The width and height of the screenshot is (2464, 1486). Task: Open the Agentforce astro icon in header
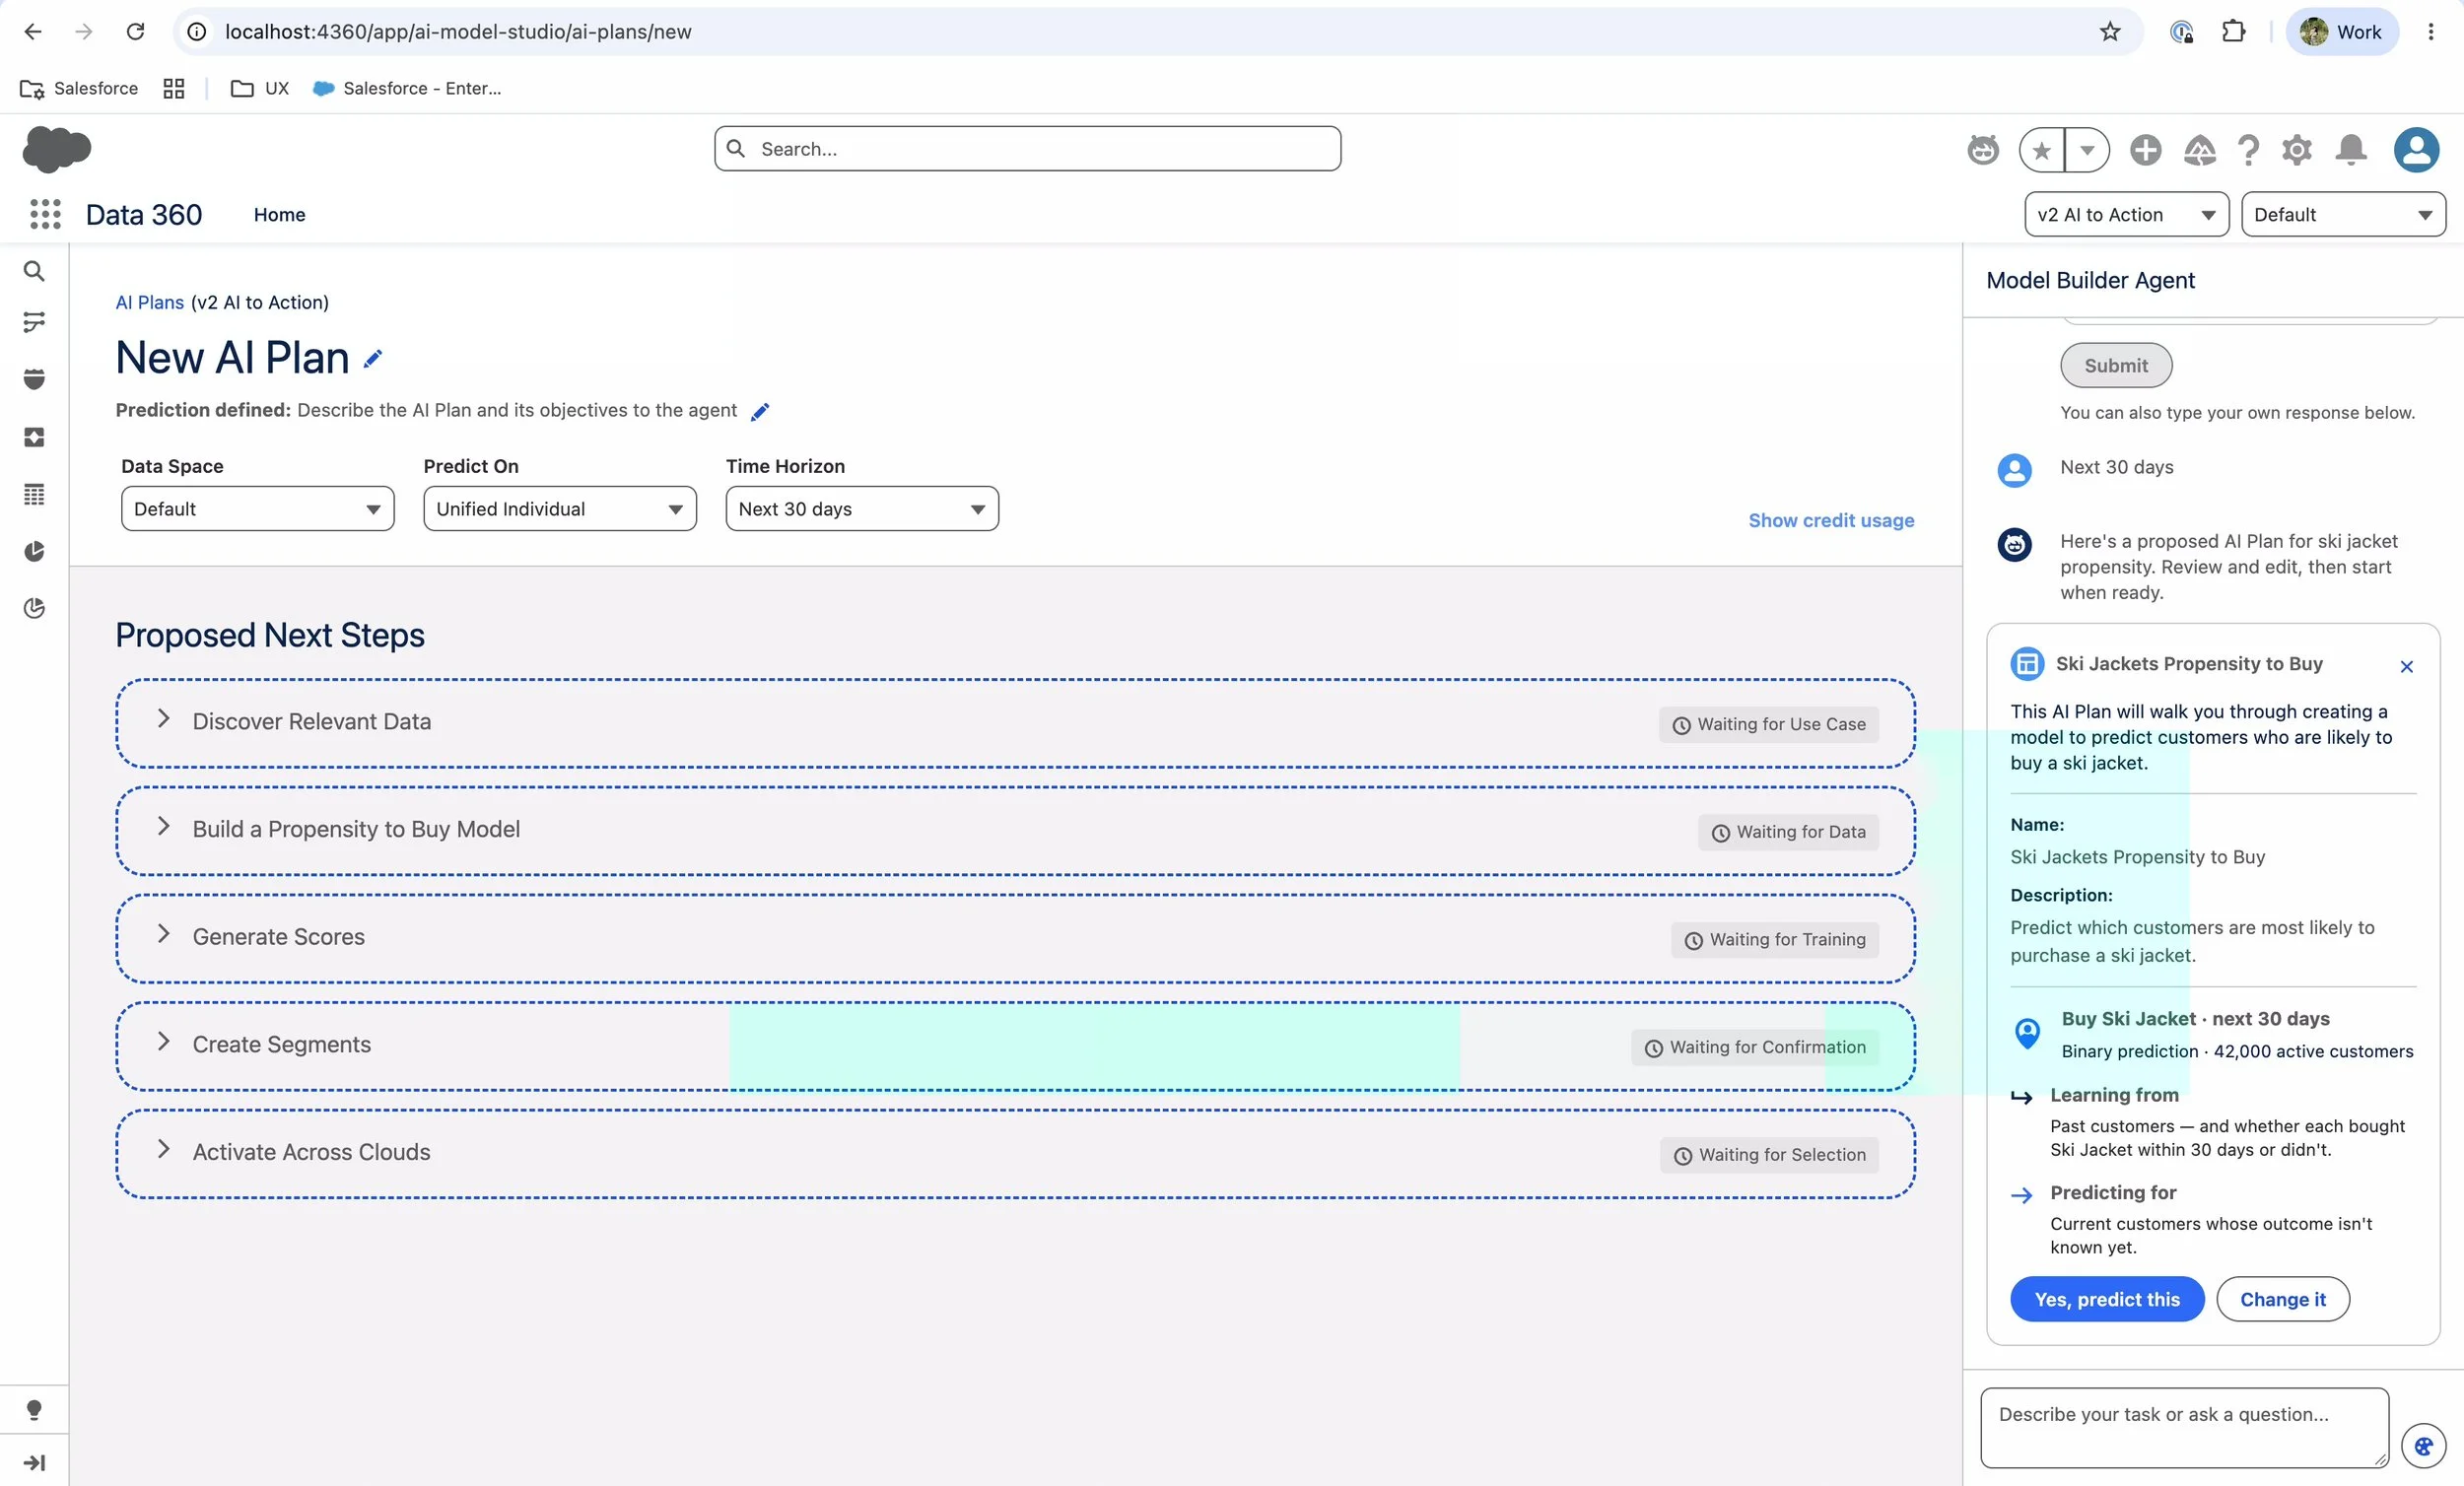click(1983, 150)
